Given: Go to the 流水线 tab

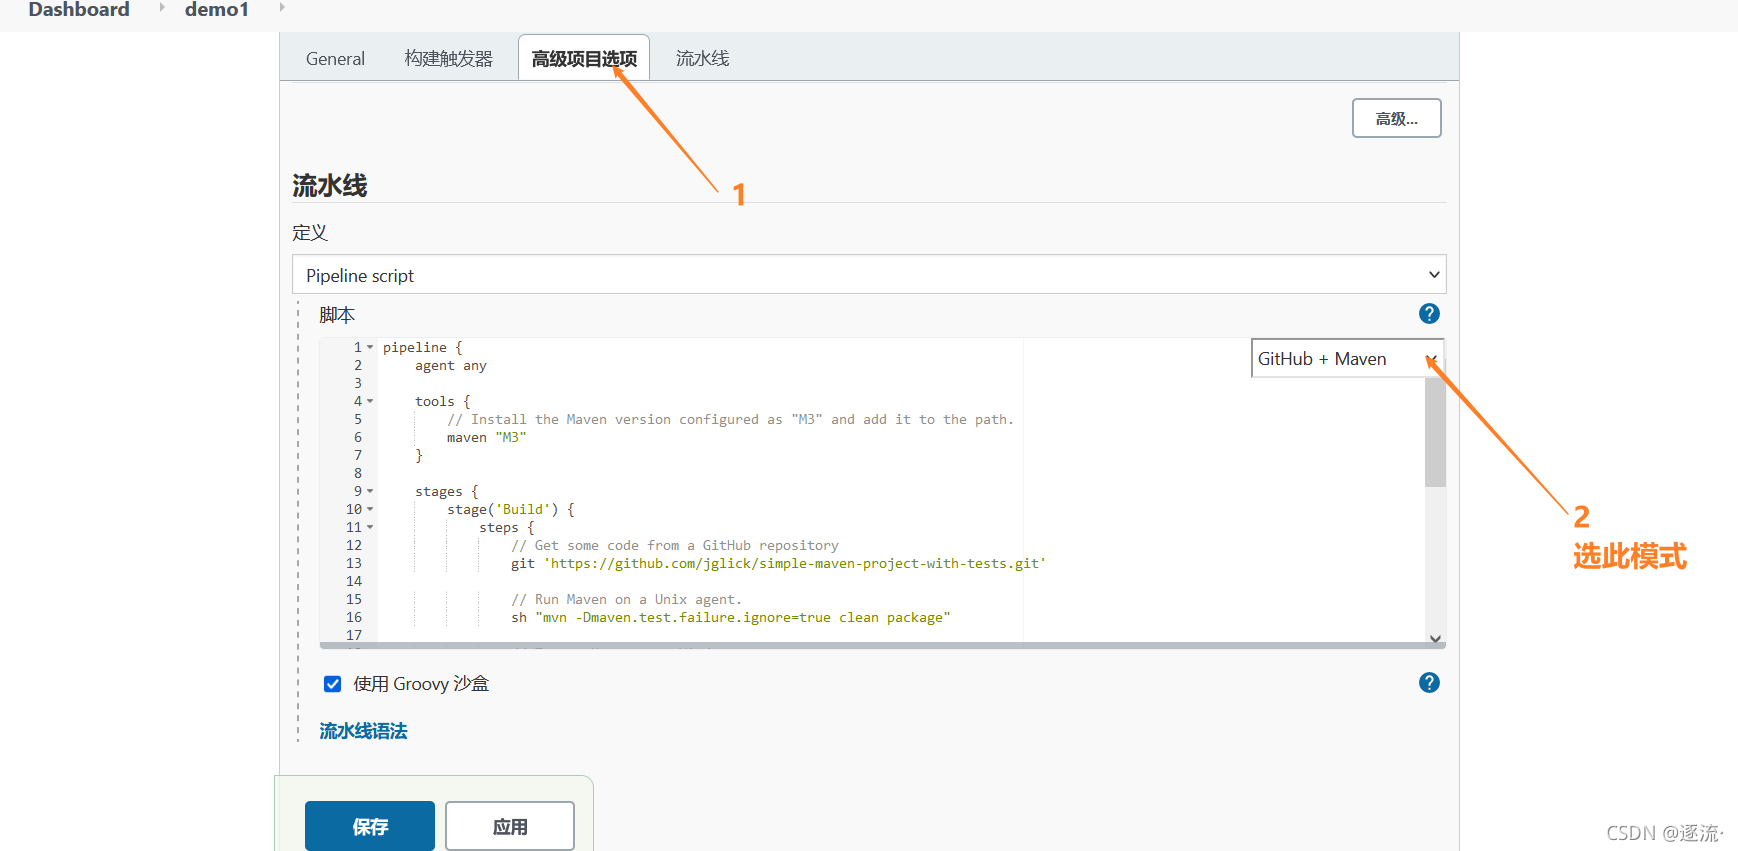Looking at the screenshot, I should (702, 59).
